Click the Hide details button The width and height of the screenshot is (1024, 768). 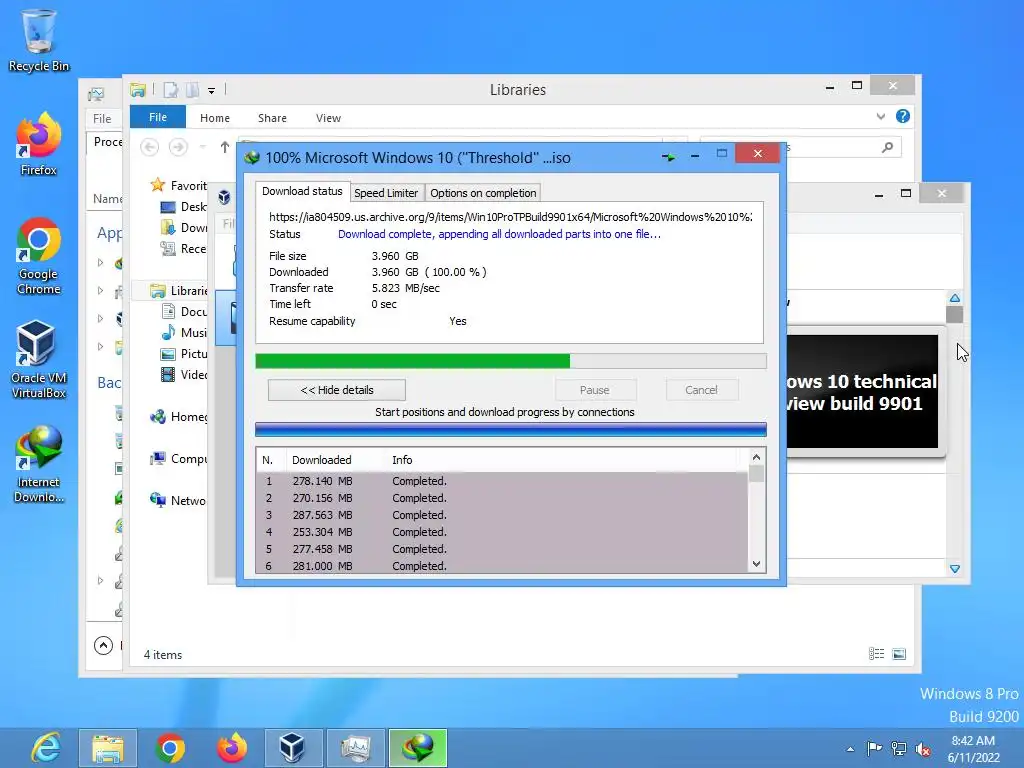pyautogui.click(x=337, y=390)
